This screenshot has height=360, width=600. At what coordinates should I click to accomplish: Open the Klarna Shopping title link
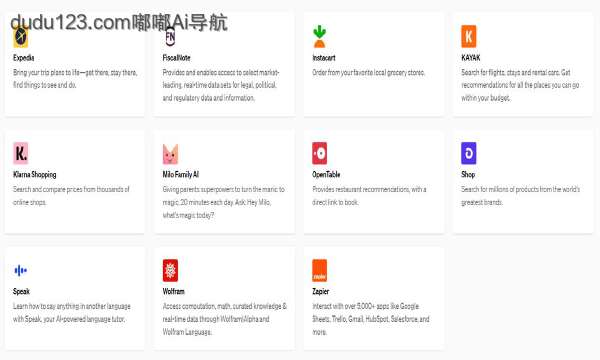pos(35,174)
